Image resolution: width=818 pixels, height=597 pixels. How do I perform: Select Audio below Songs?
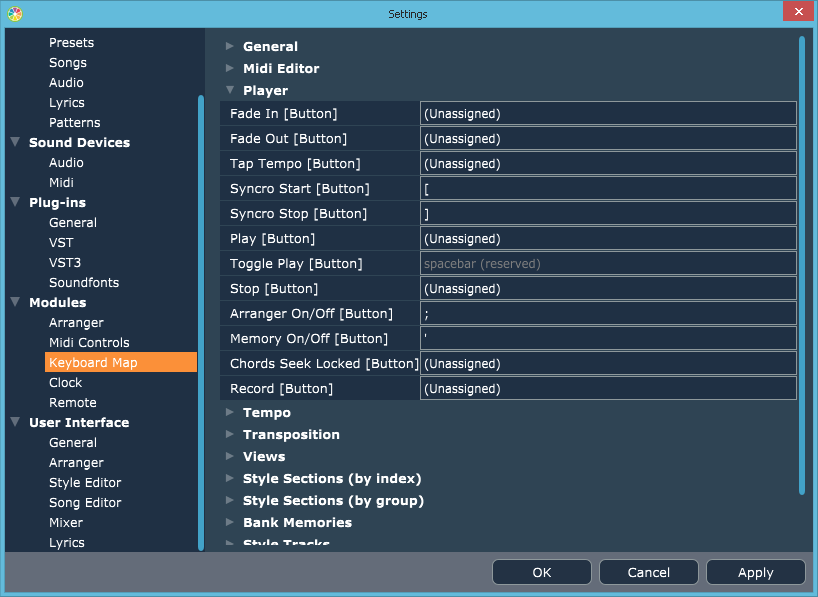click(x=66, y=82)
